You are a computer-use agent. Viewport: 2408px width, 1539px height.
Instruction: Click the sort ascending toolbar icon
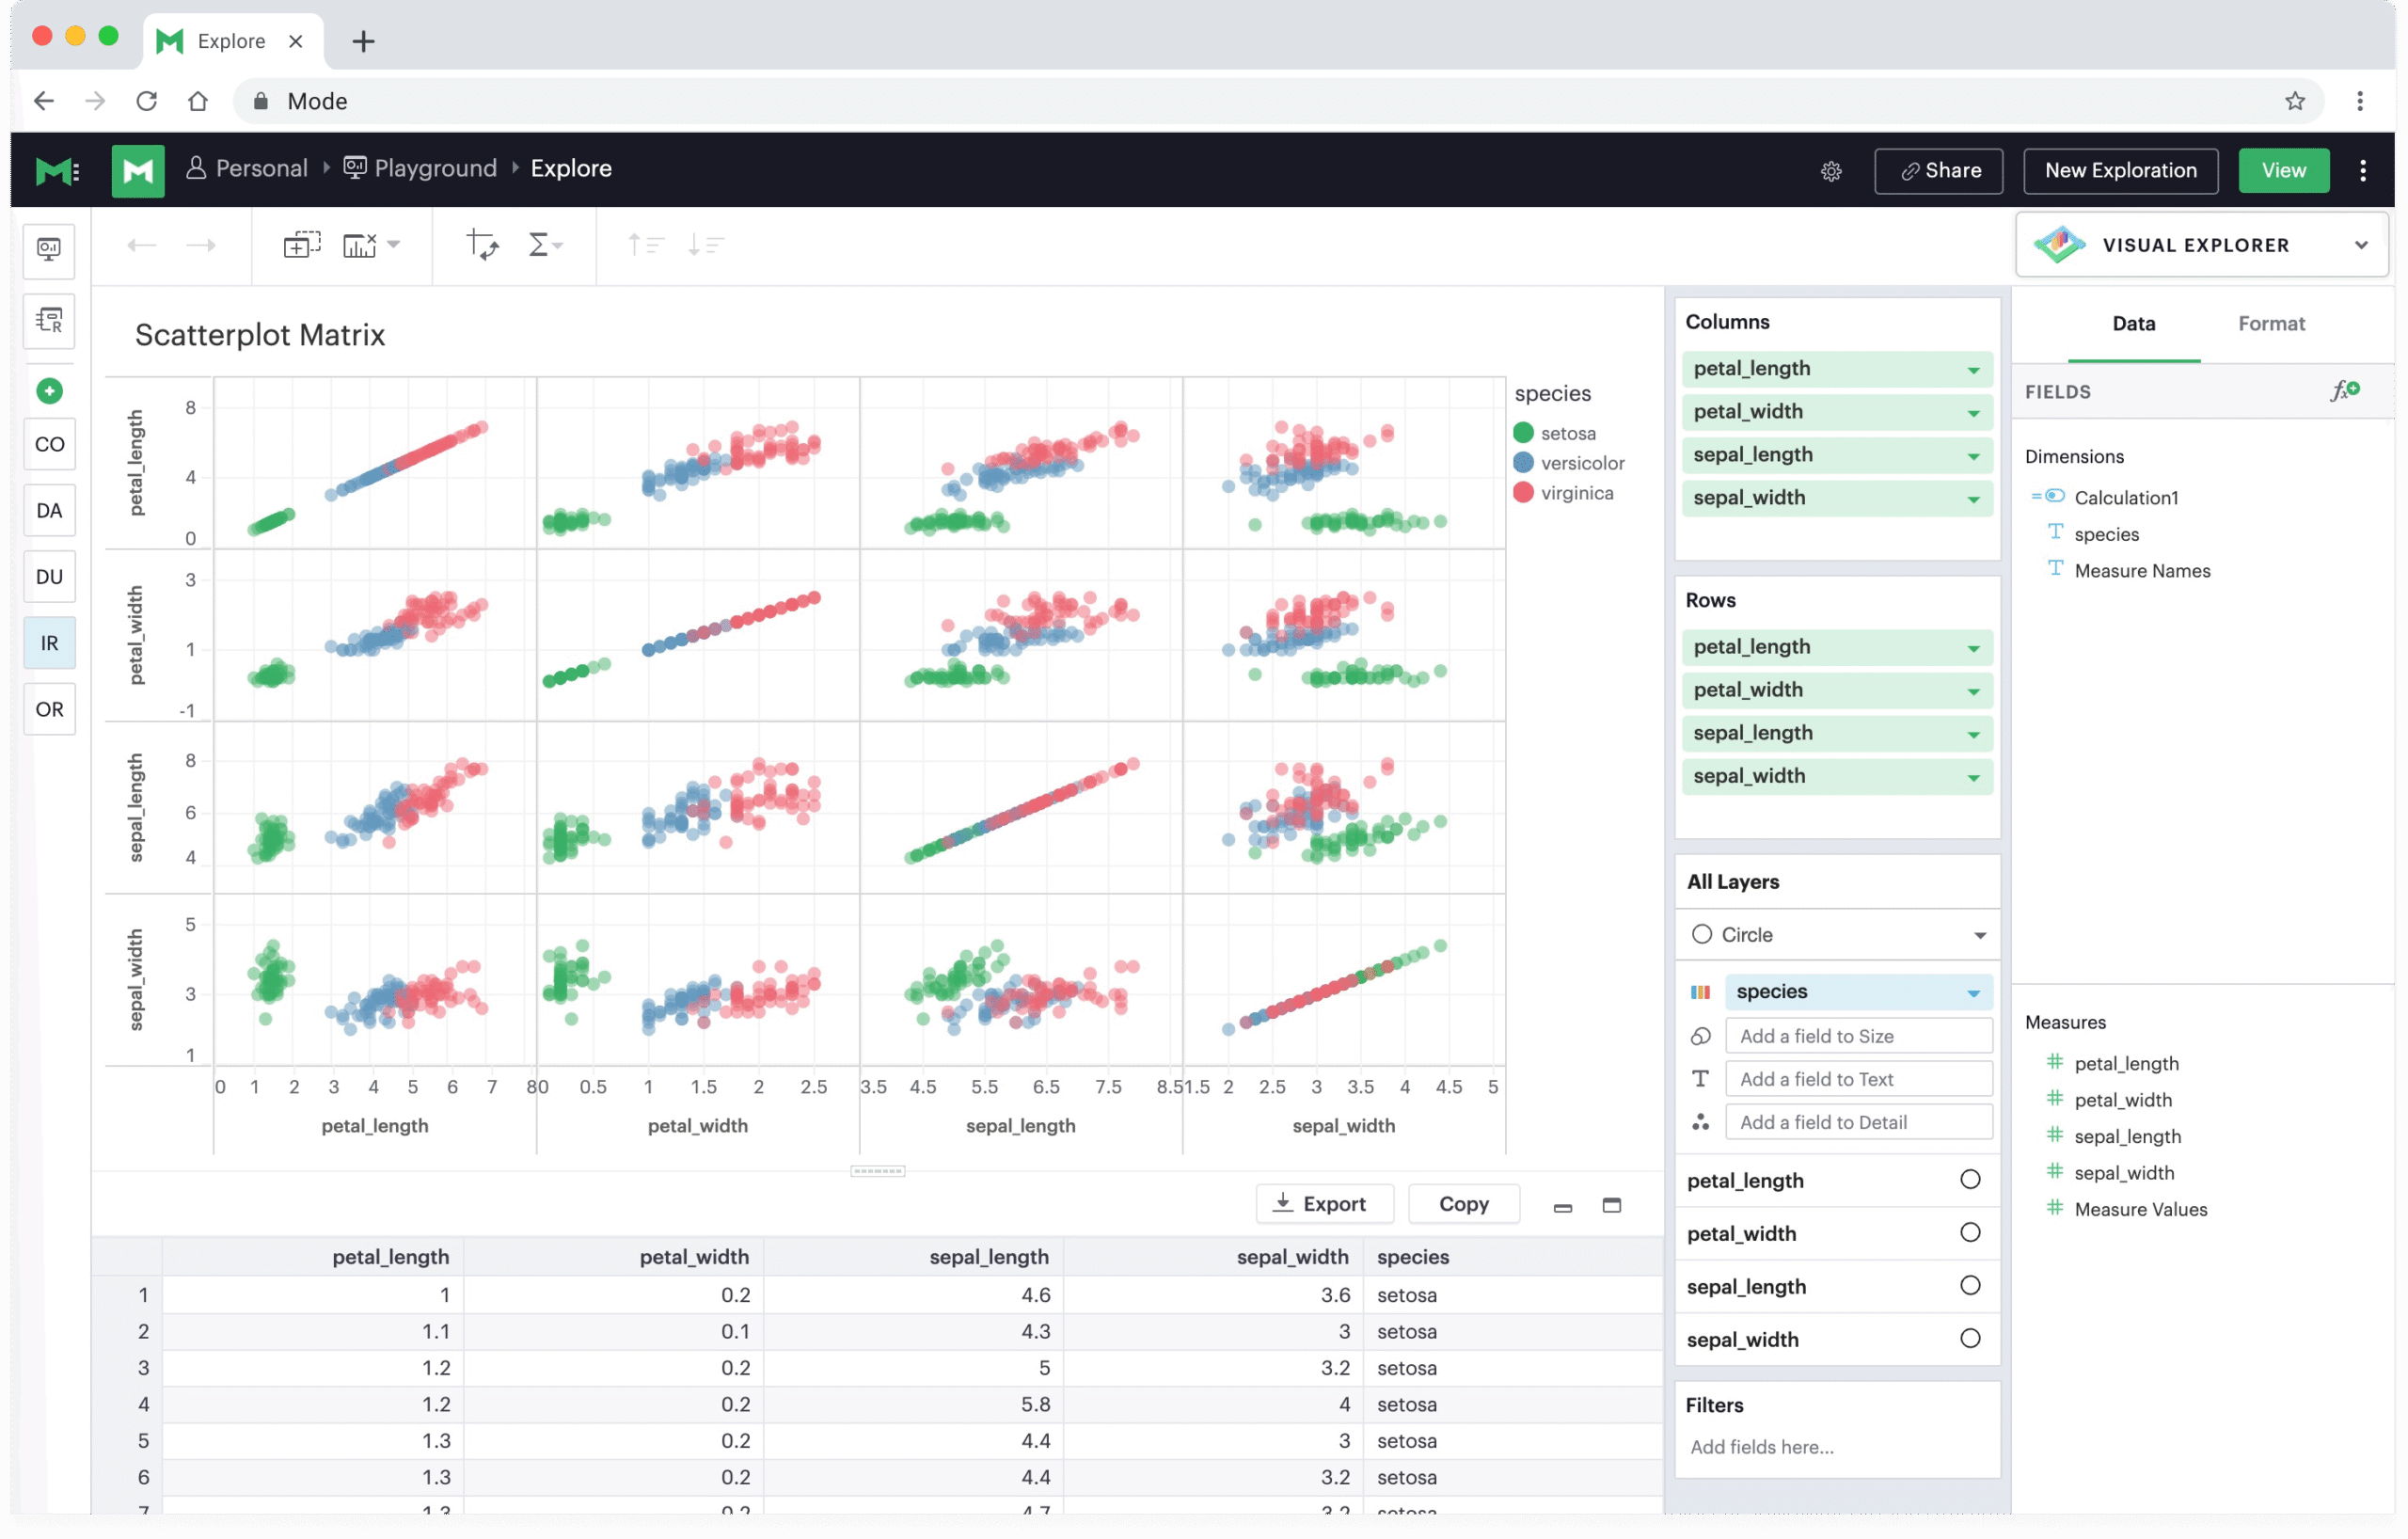pyautogui.click(x=645, y=245)
